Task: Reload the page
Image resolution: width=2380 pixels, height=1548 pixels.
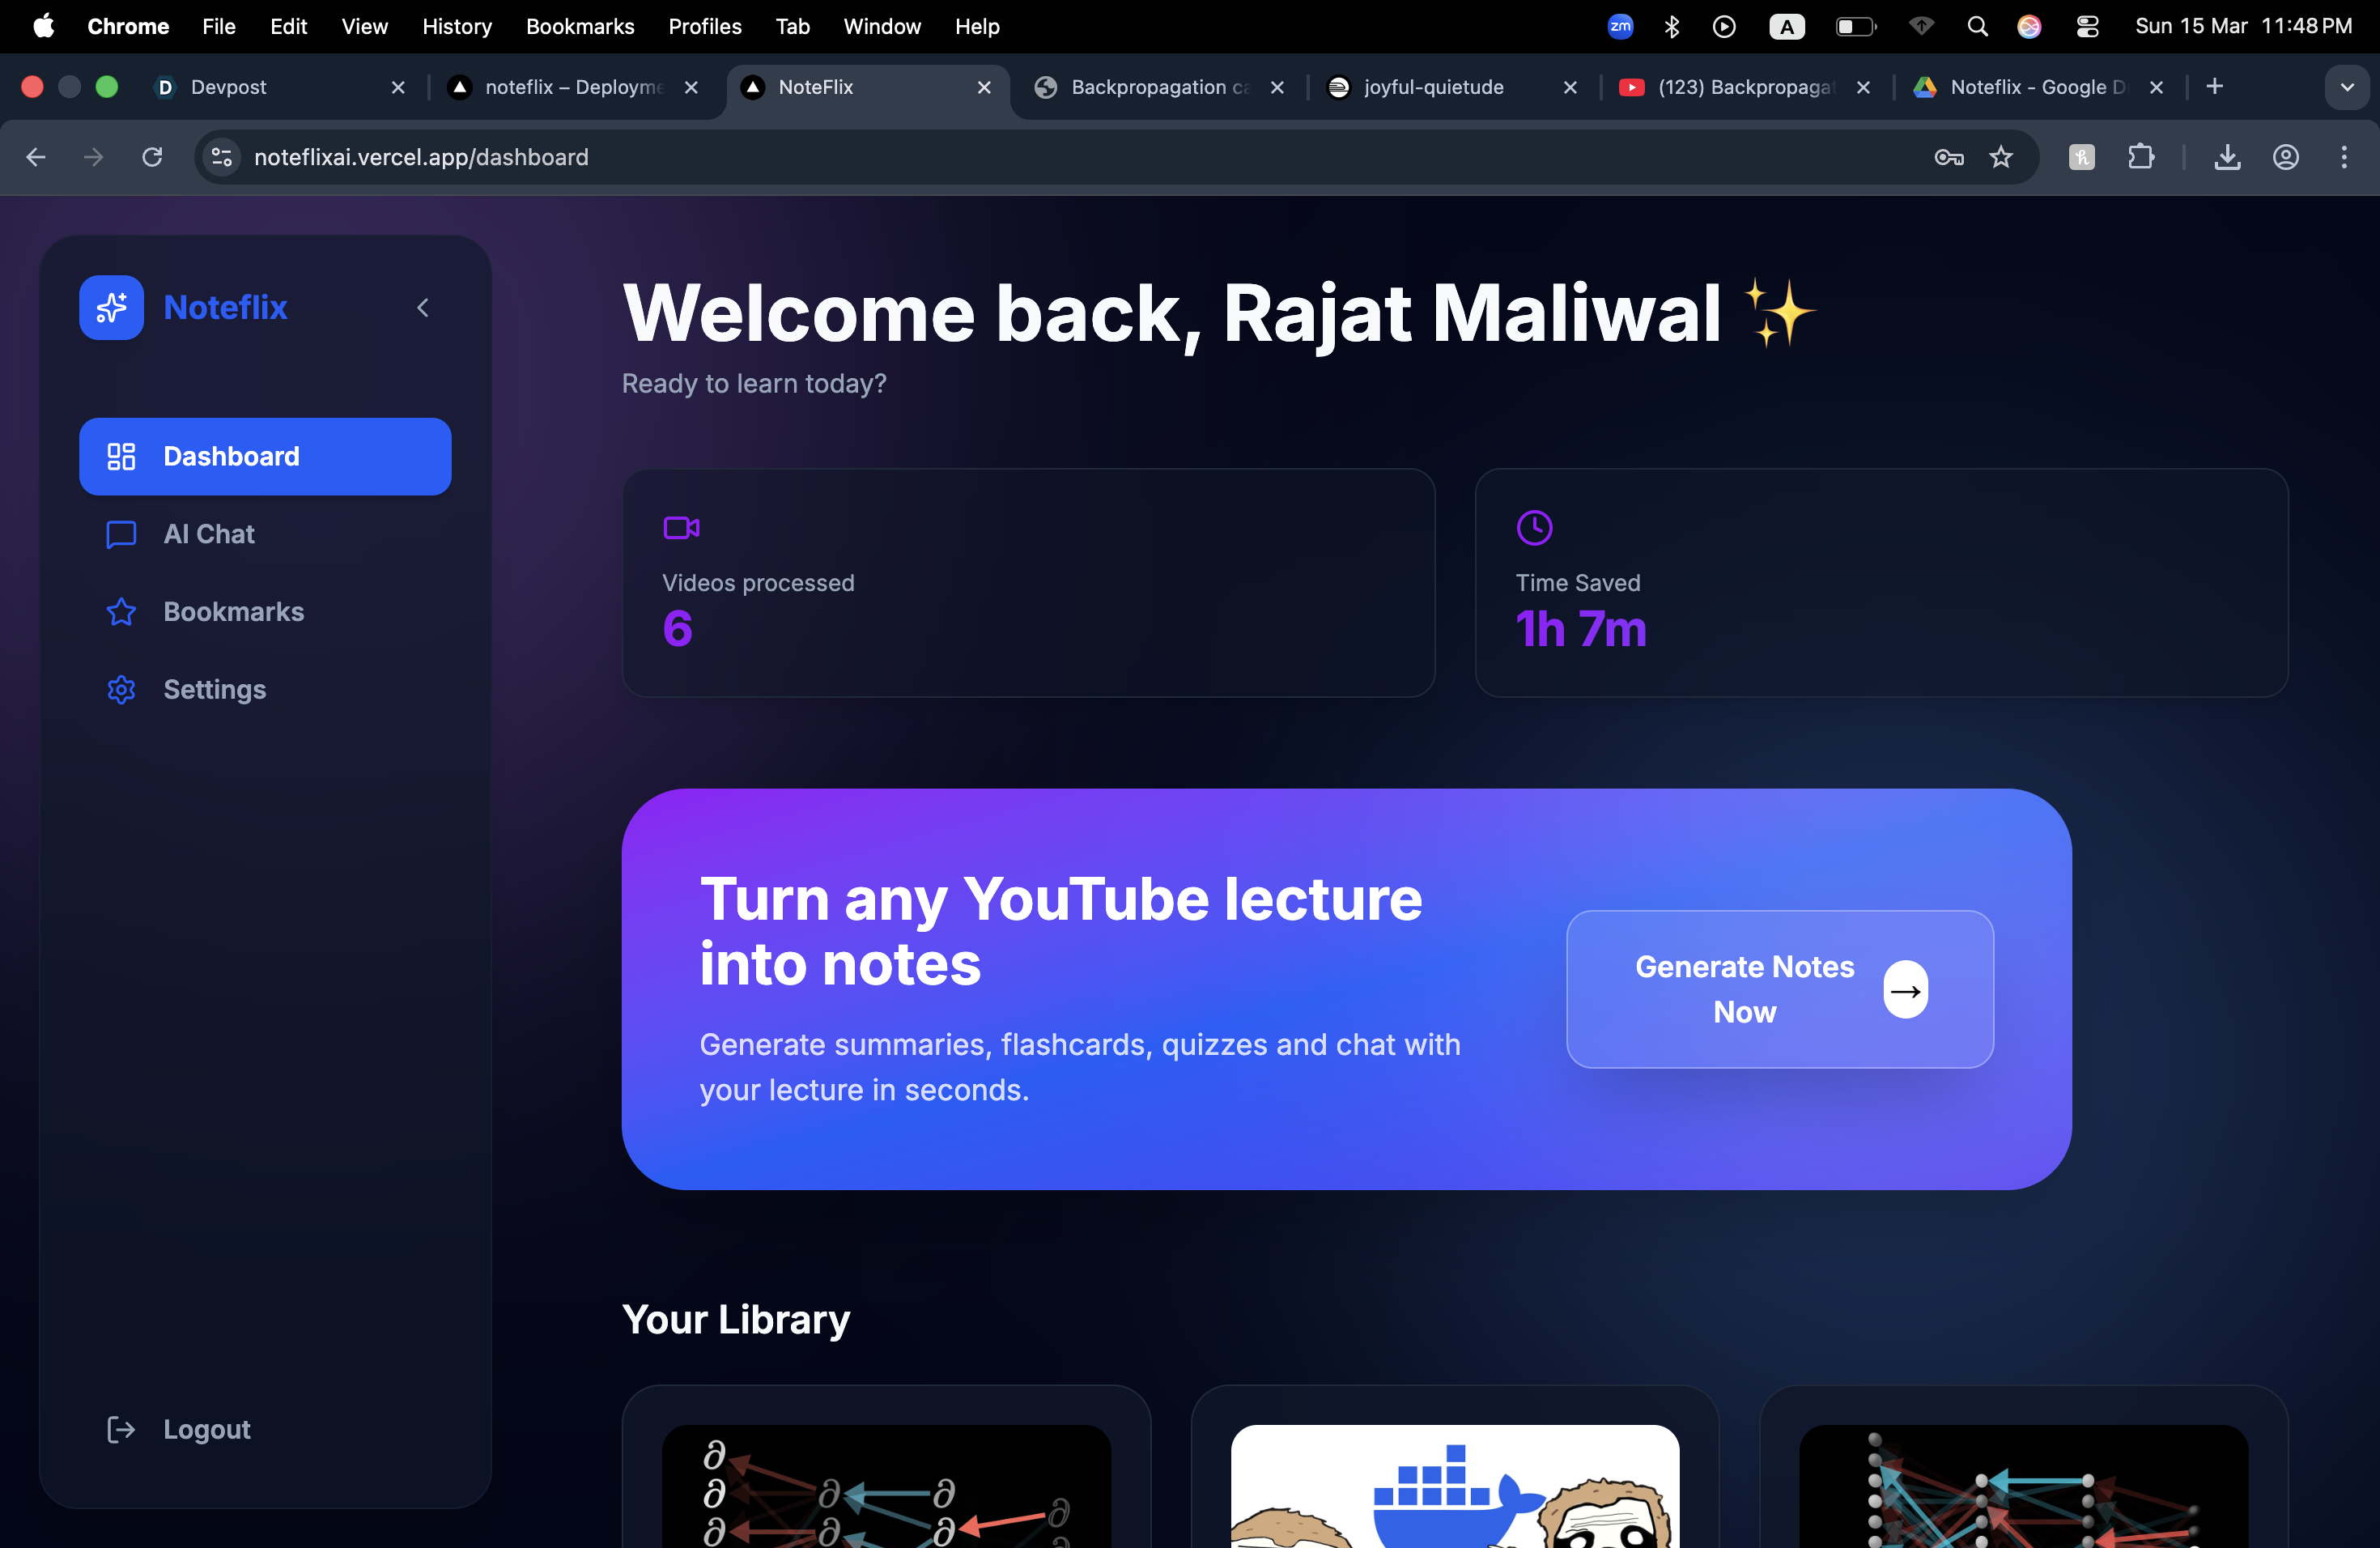Action: (x=152, y=157)
